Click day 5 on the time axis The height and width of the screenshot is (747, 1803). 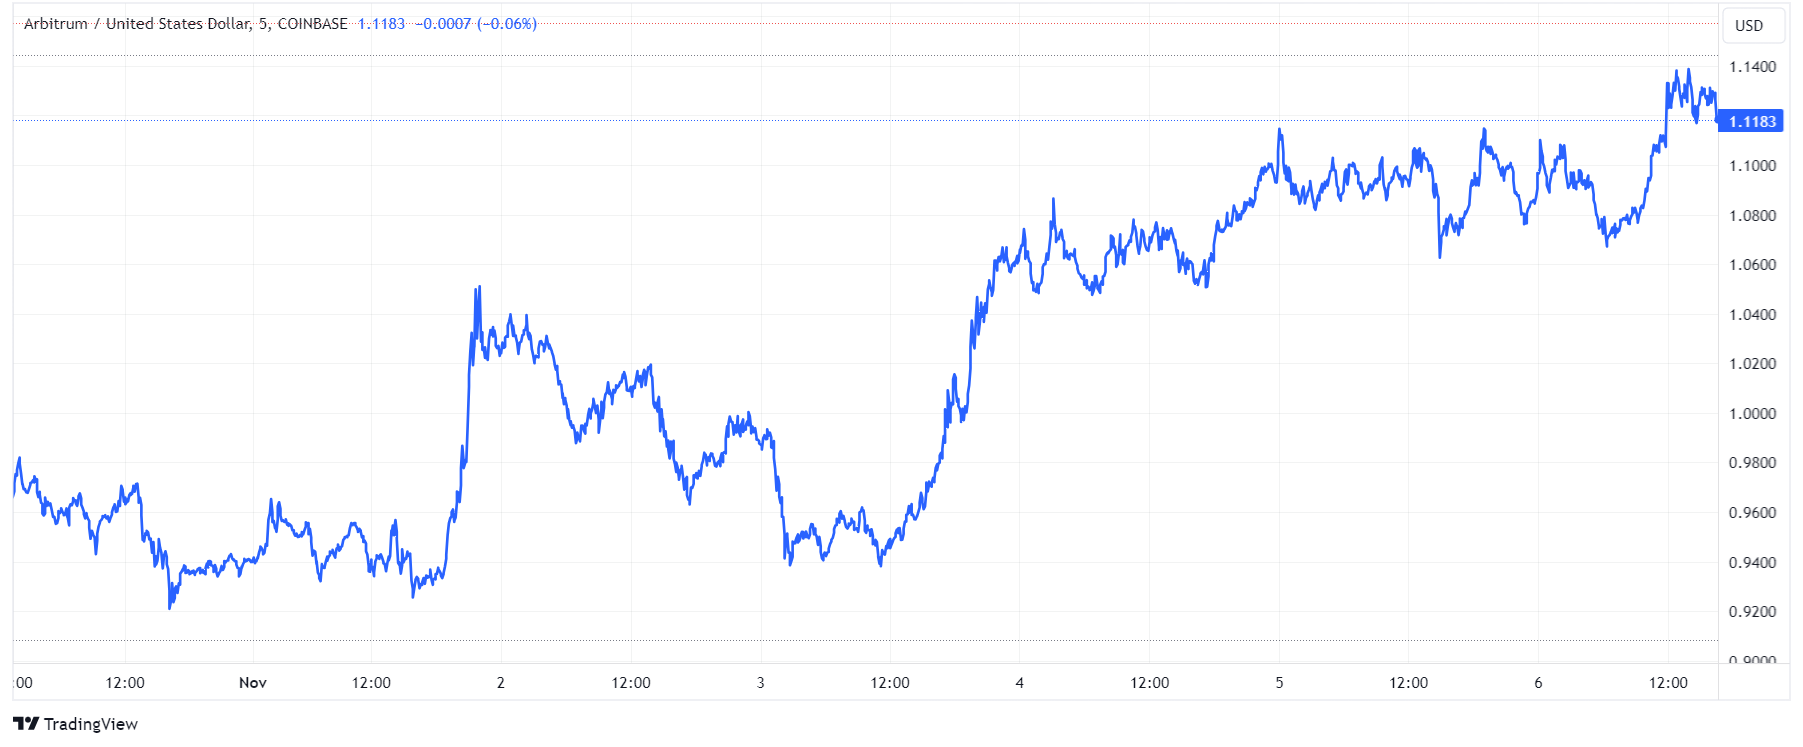coord(1279,683)
